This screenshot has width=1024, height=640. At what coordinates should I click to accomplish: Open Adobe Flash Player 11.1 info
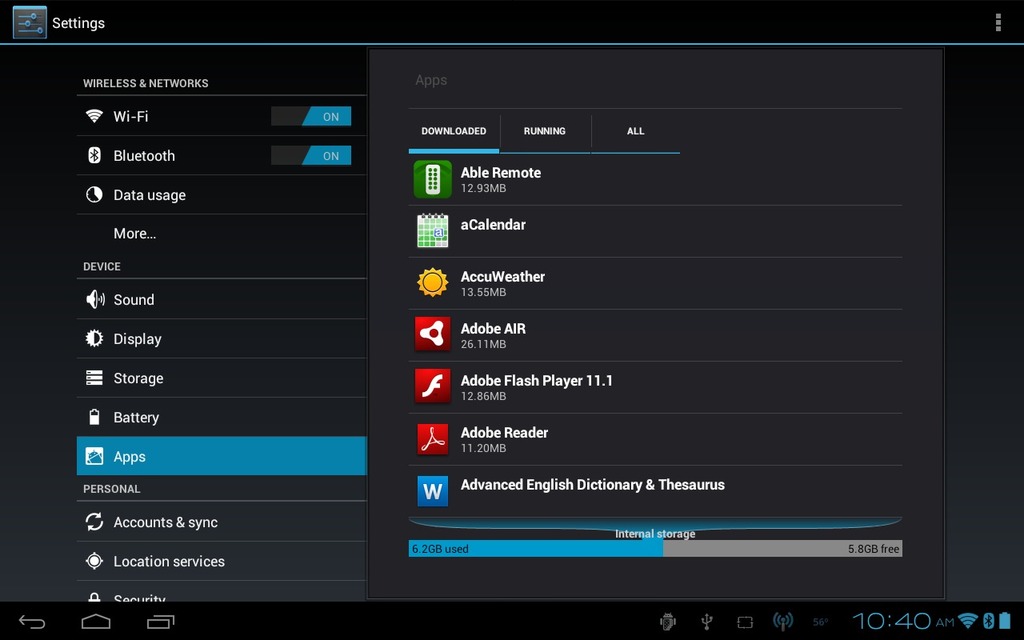coord(655,387)
